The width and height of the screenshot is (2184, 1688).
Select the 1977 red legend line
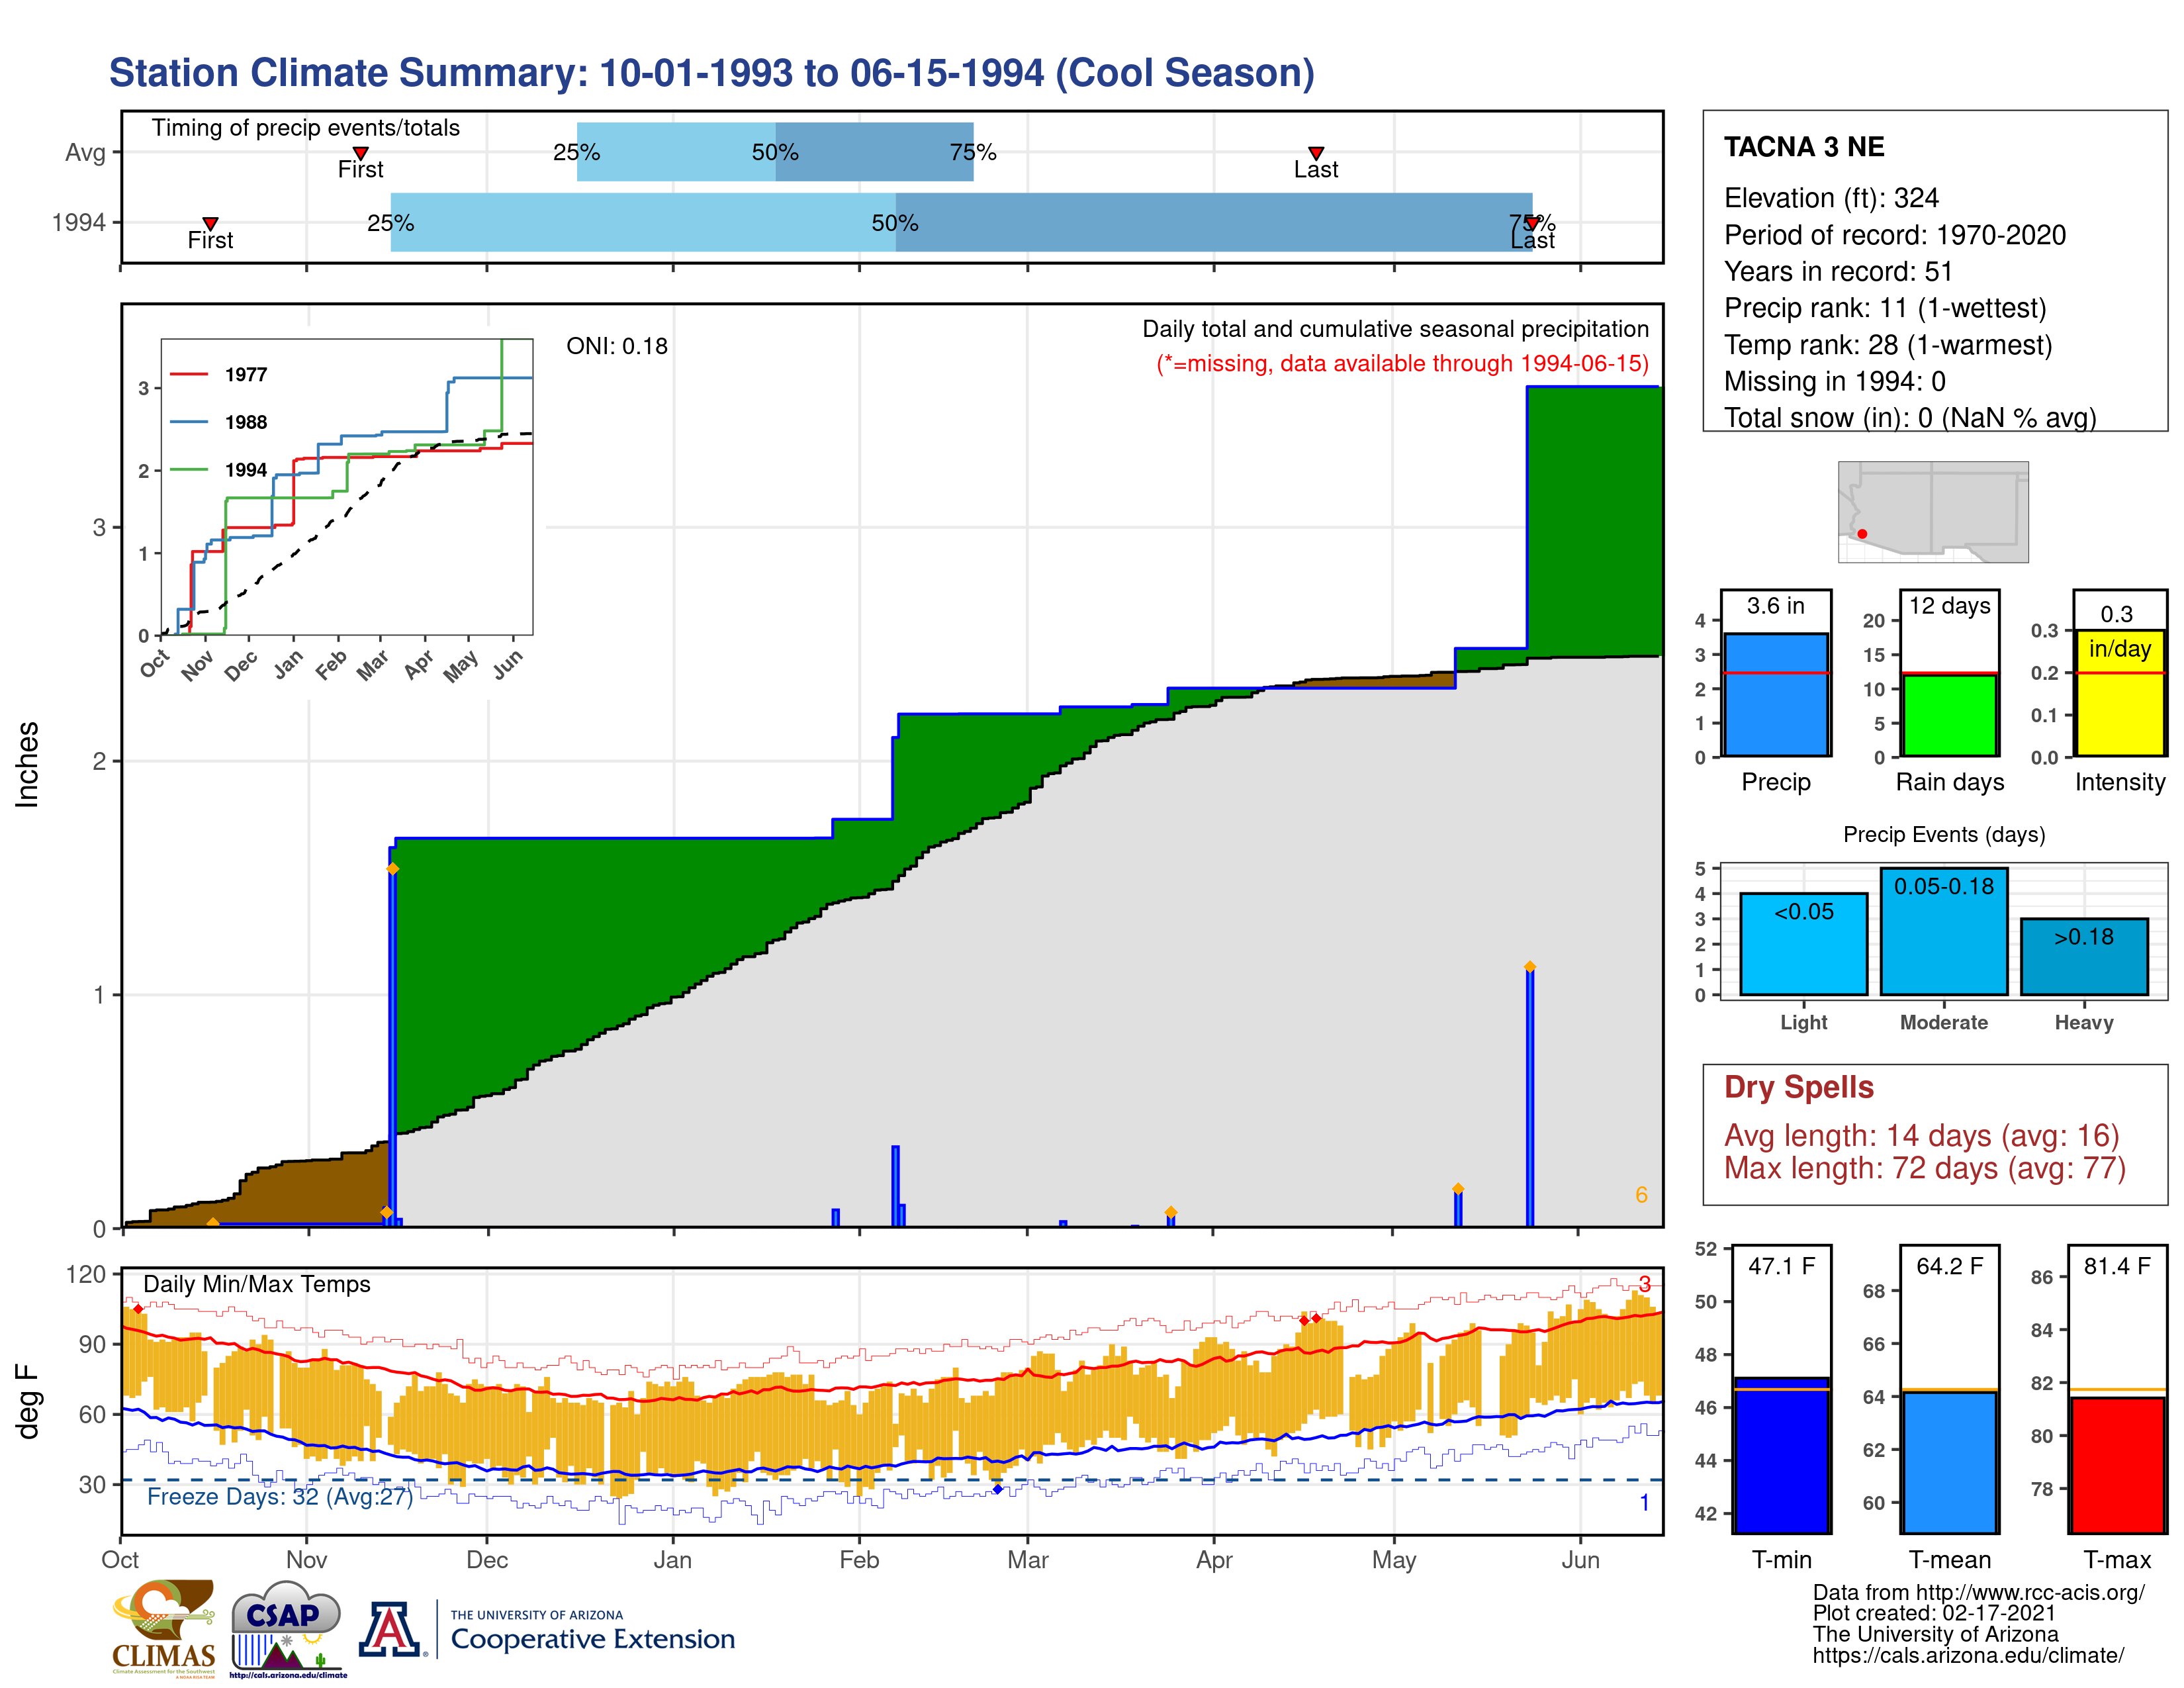coord(189,375)
